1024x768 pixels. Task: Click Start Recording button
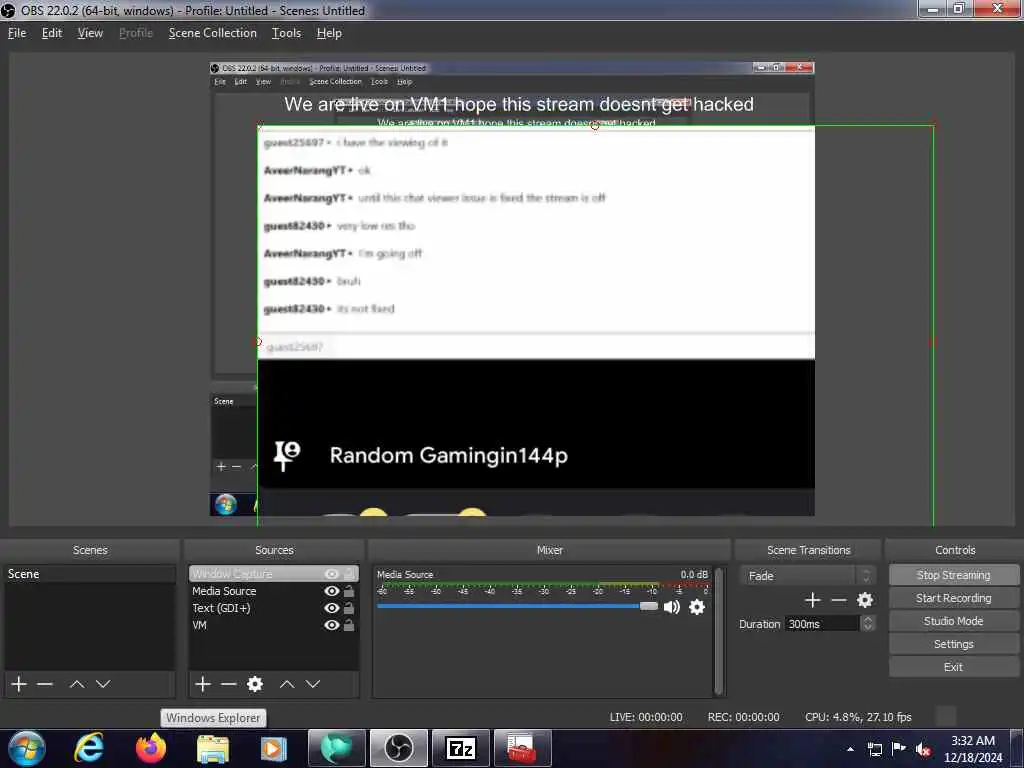point(953,598)
